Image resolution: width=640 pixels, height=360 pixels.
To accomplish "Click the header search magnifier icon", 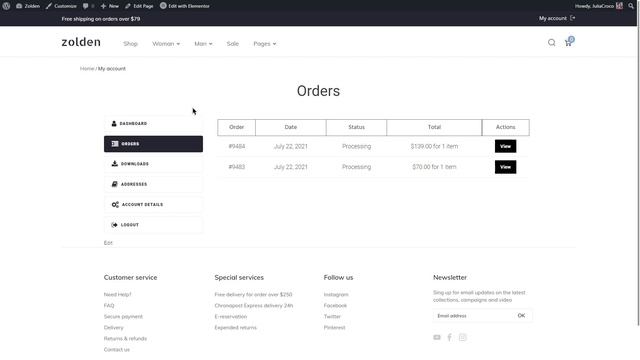I will click(551, 42).
